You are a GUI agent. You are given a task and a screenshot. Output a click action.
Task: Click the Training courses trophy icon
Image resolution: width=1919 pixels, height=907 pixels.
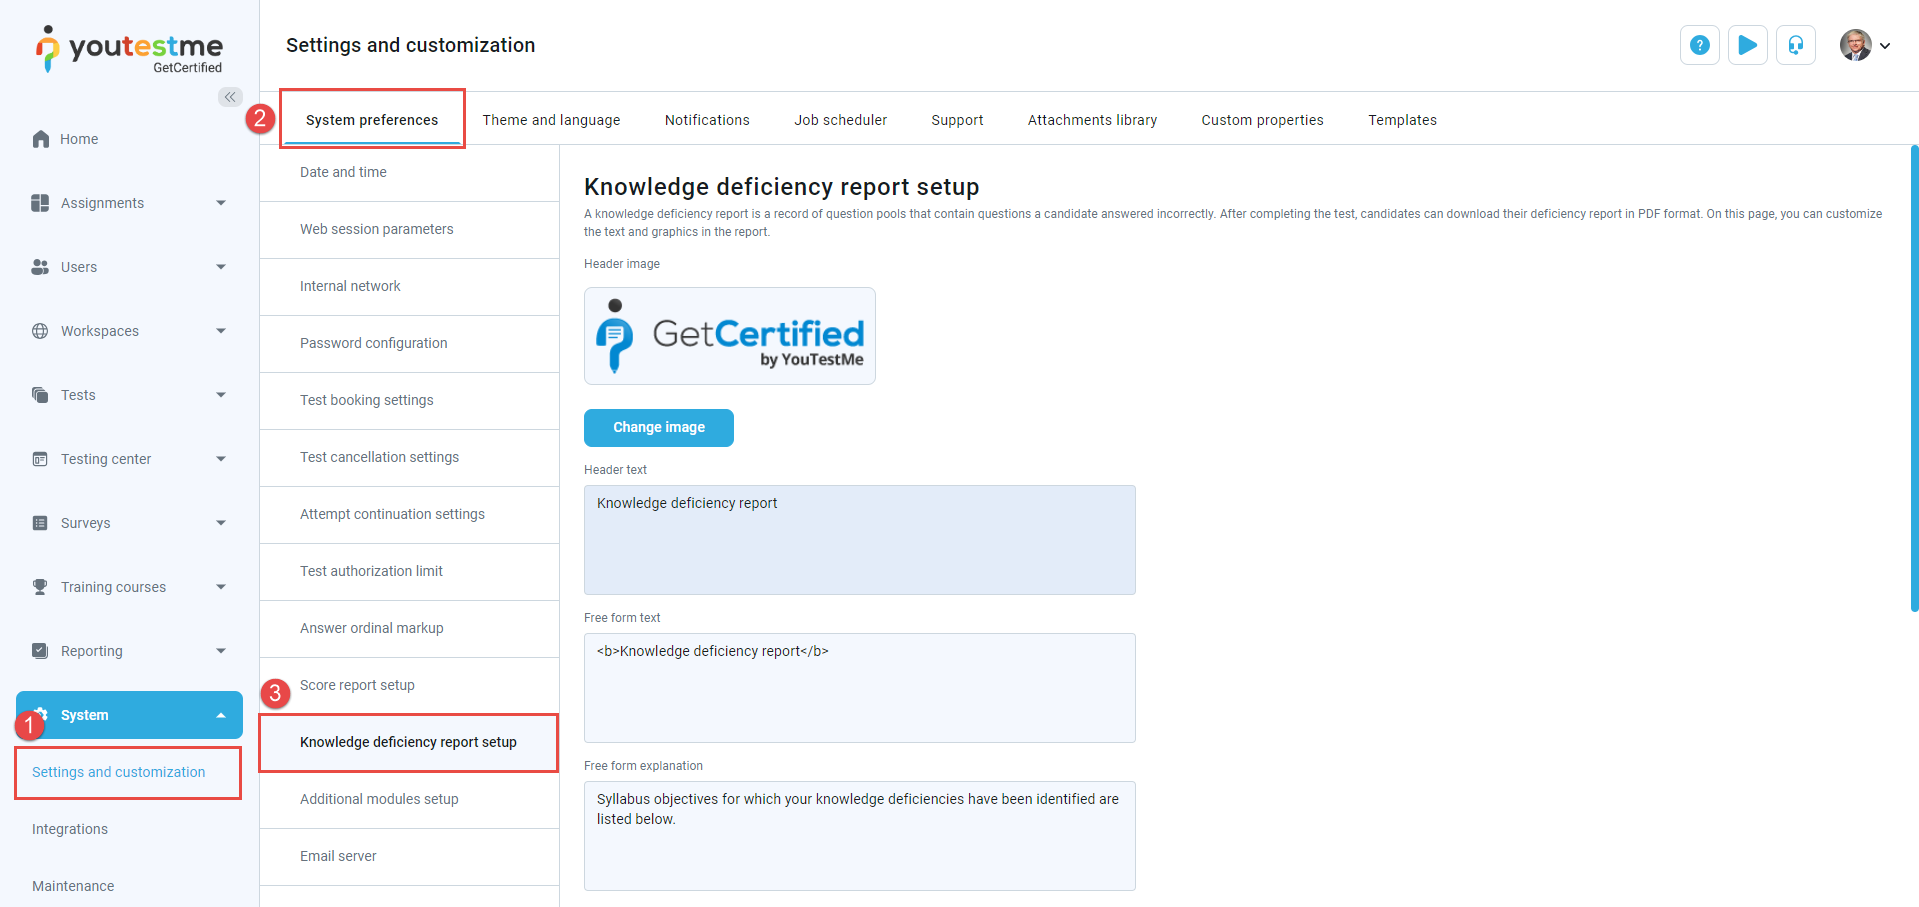click(40, 587)
